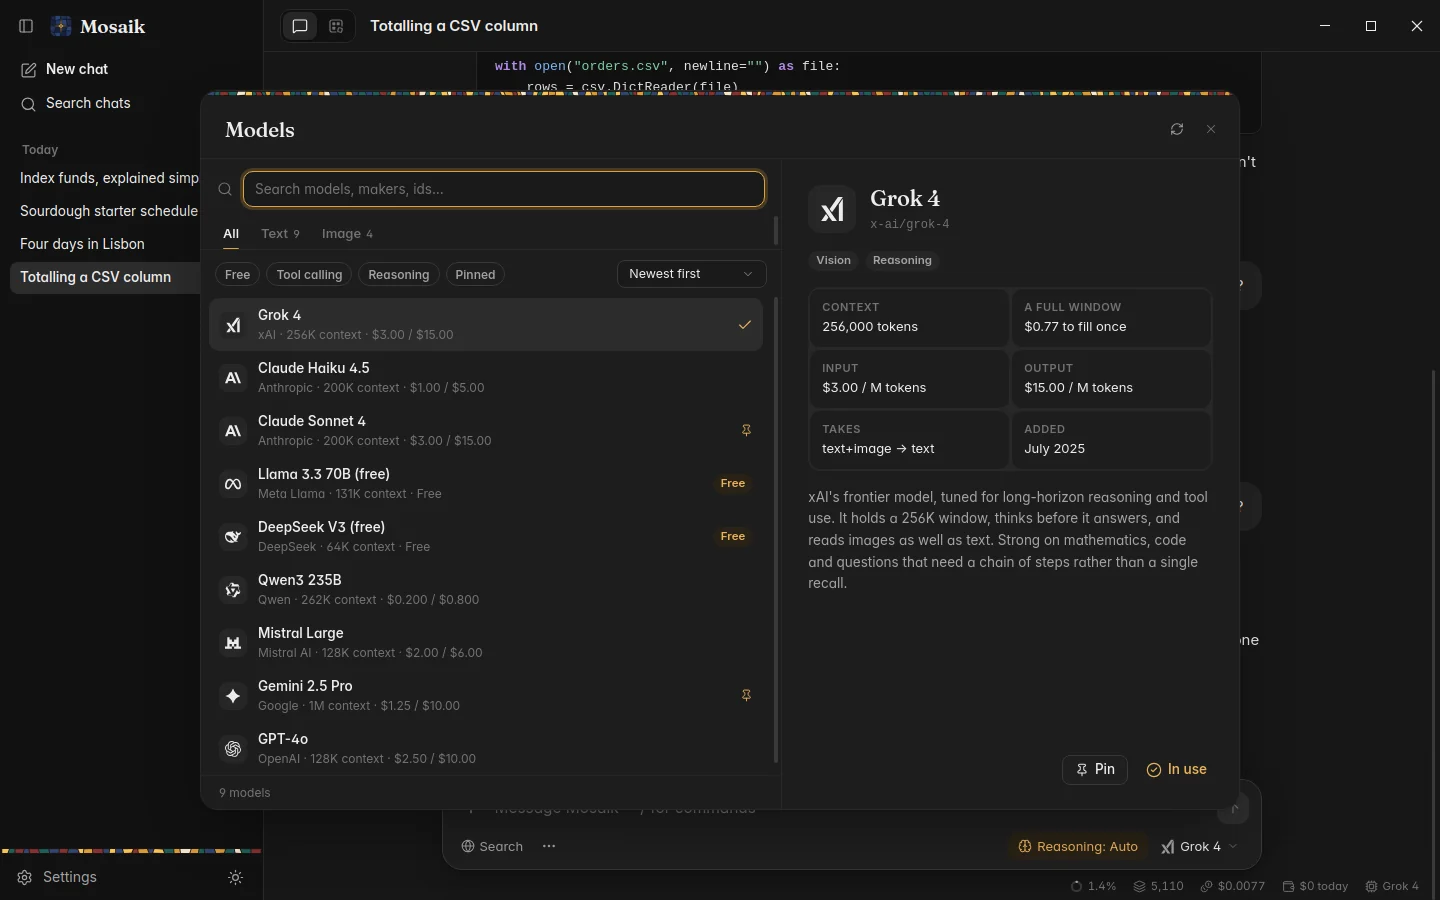The width and height of the screenshot is (1440, 900).
Task: Click the search magnifier in Models
Action: [x=225, y=189]
